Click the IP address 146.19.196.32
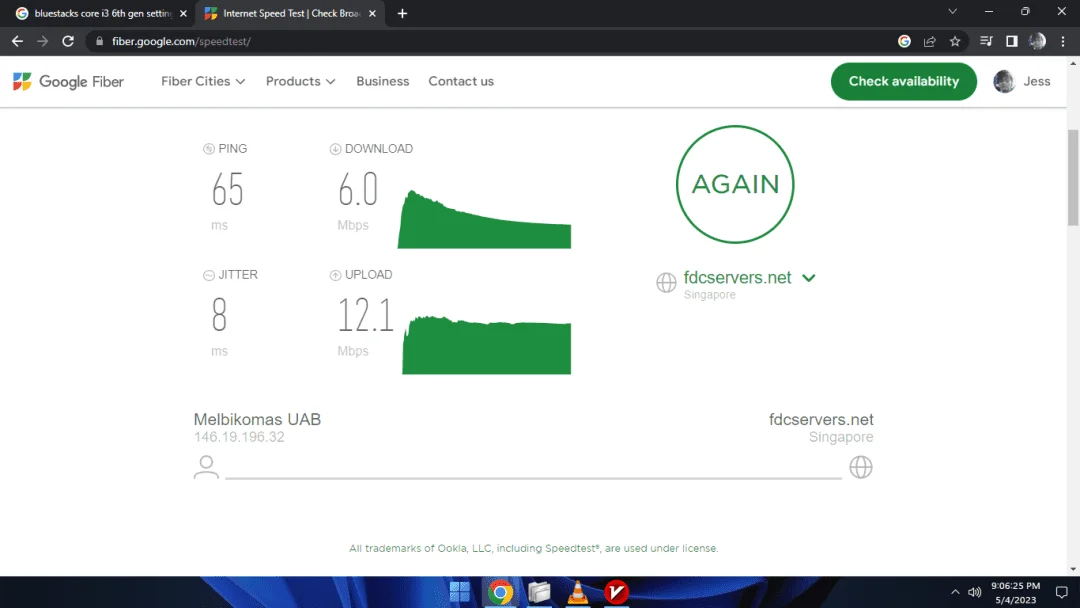 [x=239, y=437]
